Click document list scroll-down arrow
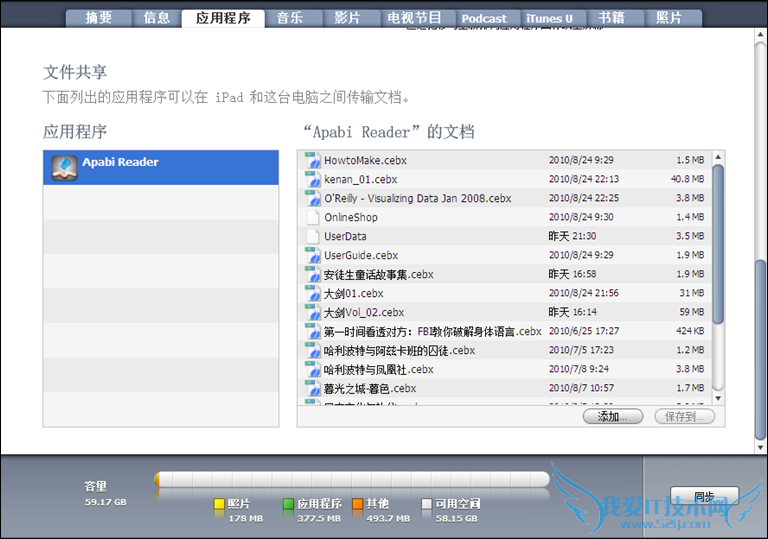768x539 pixels. (718, 398)
